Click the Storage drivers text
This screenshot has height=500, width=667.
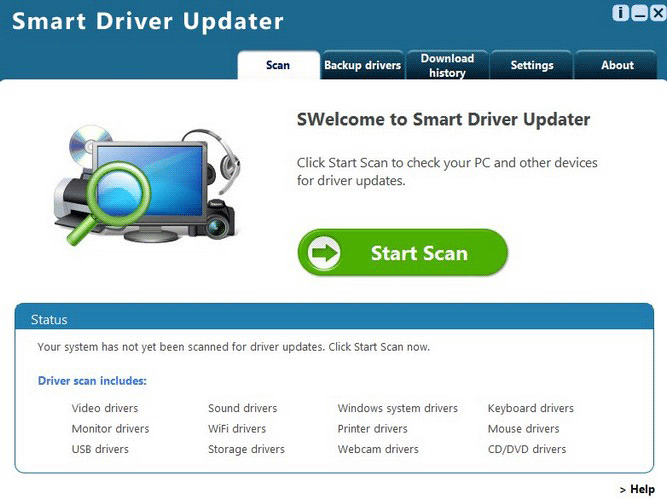click(x=246, y=449)
